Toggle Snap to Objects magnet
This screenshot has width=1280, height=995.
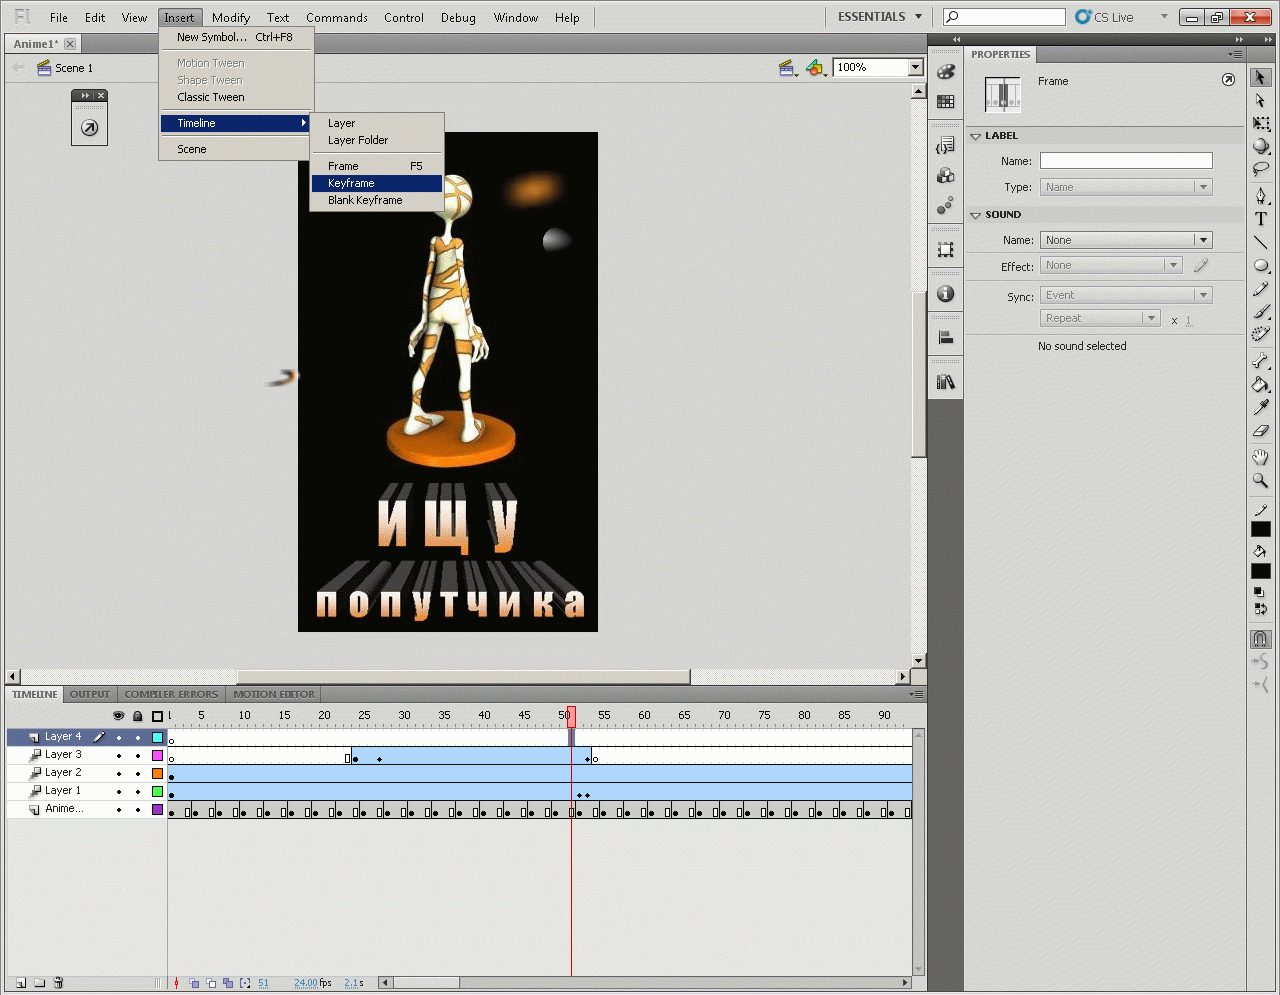tap(1260, 638)
